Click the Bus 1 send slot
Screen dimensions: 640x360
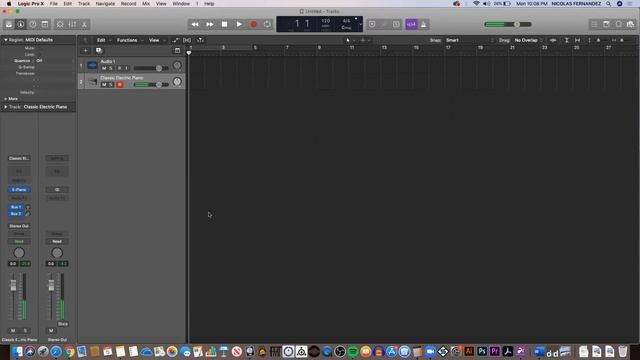click(16, 207)
